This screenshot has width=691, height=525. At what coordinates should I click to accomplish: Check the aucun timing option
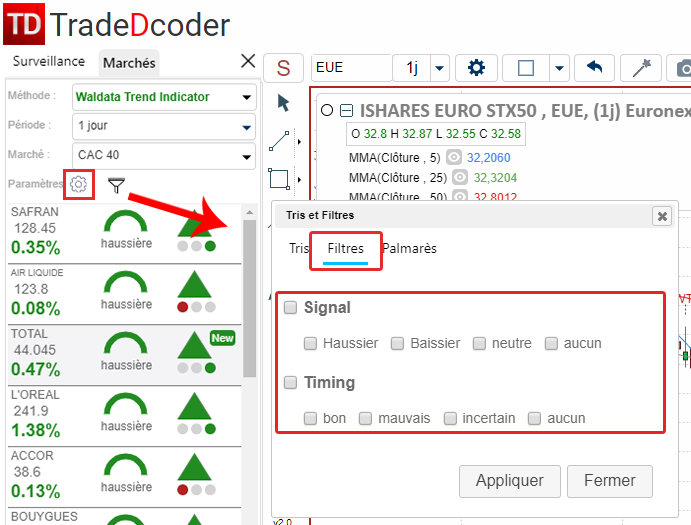[535, 418]
